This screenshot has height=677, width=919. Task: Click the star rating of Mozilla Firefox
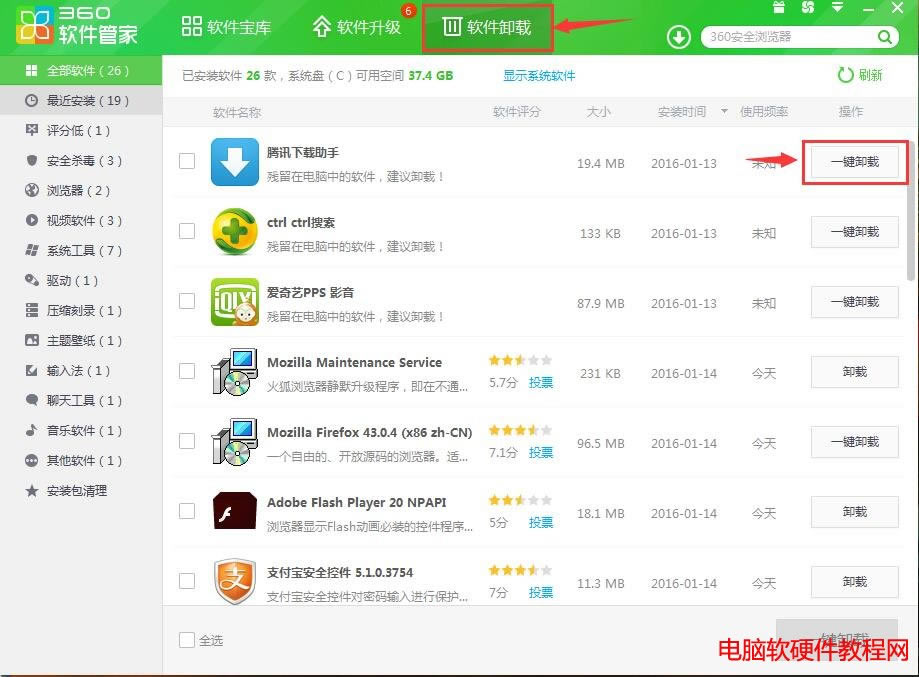pos(520,430)
